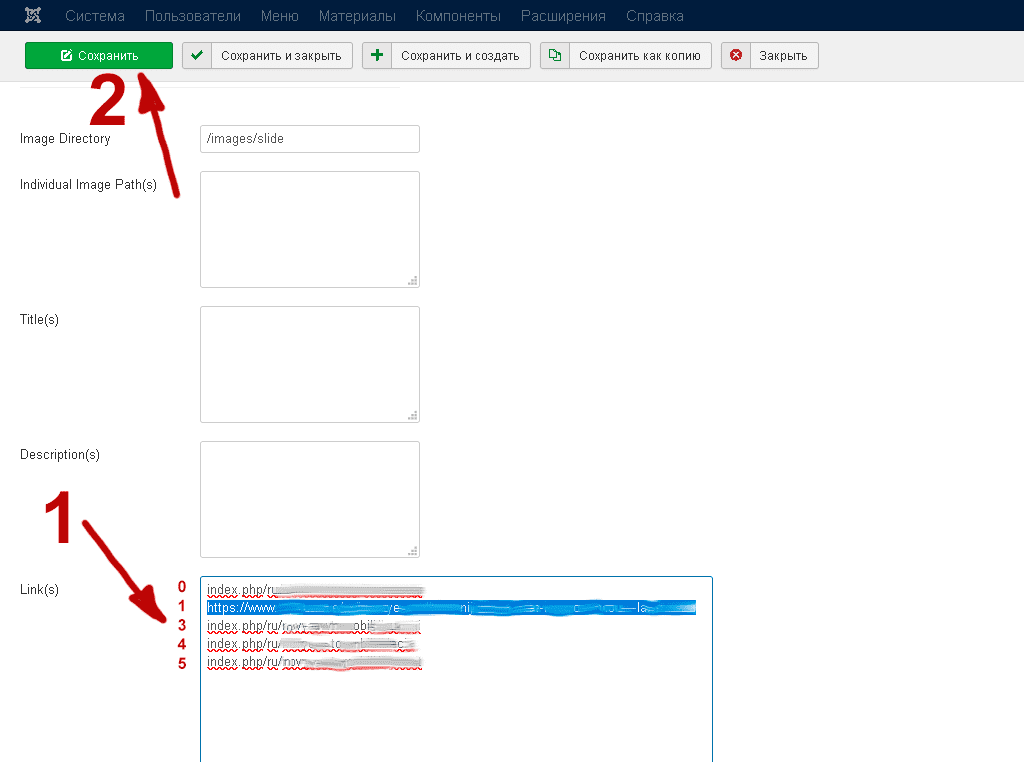
Task: Open the Расширения menu
Action: click(563, 16)
